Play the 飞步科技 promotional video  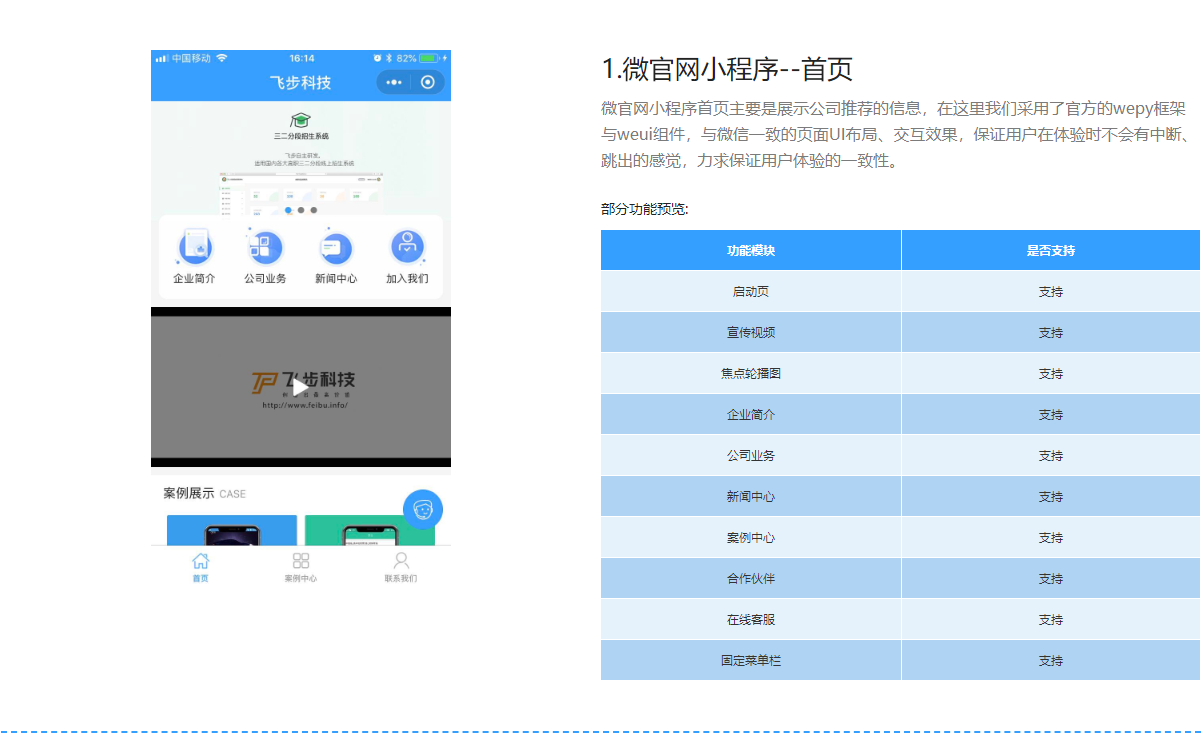[x=301, y=387]
